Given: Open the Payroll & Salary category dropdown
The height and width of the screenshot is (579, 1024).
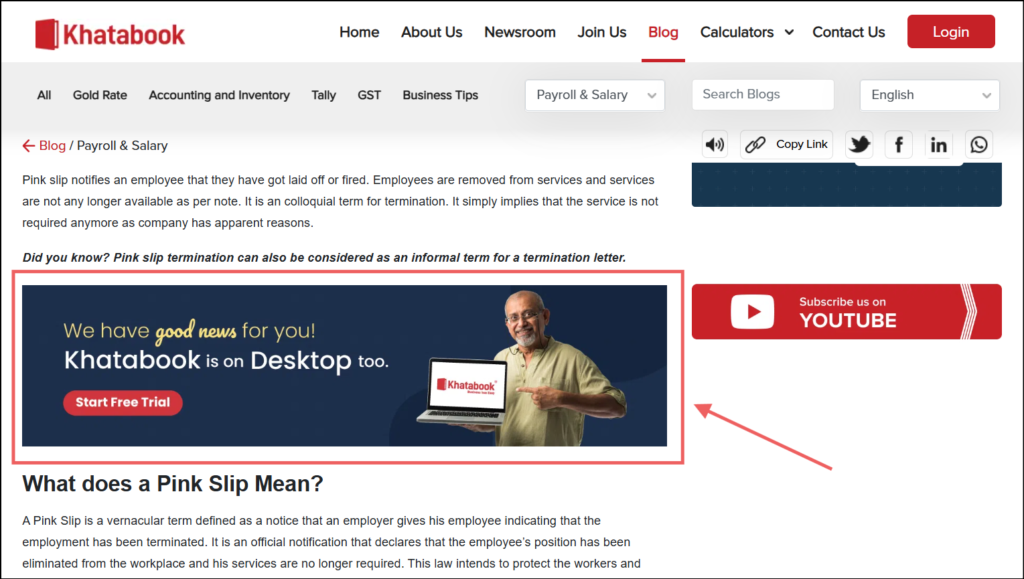Looking at the screenshot, I should click(594, 95).
